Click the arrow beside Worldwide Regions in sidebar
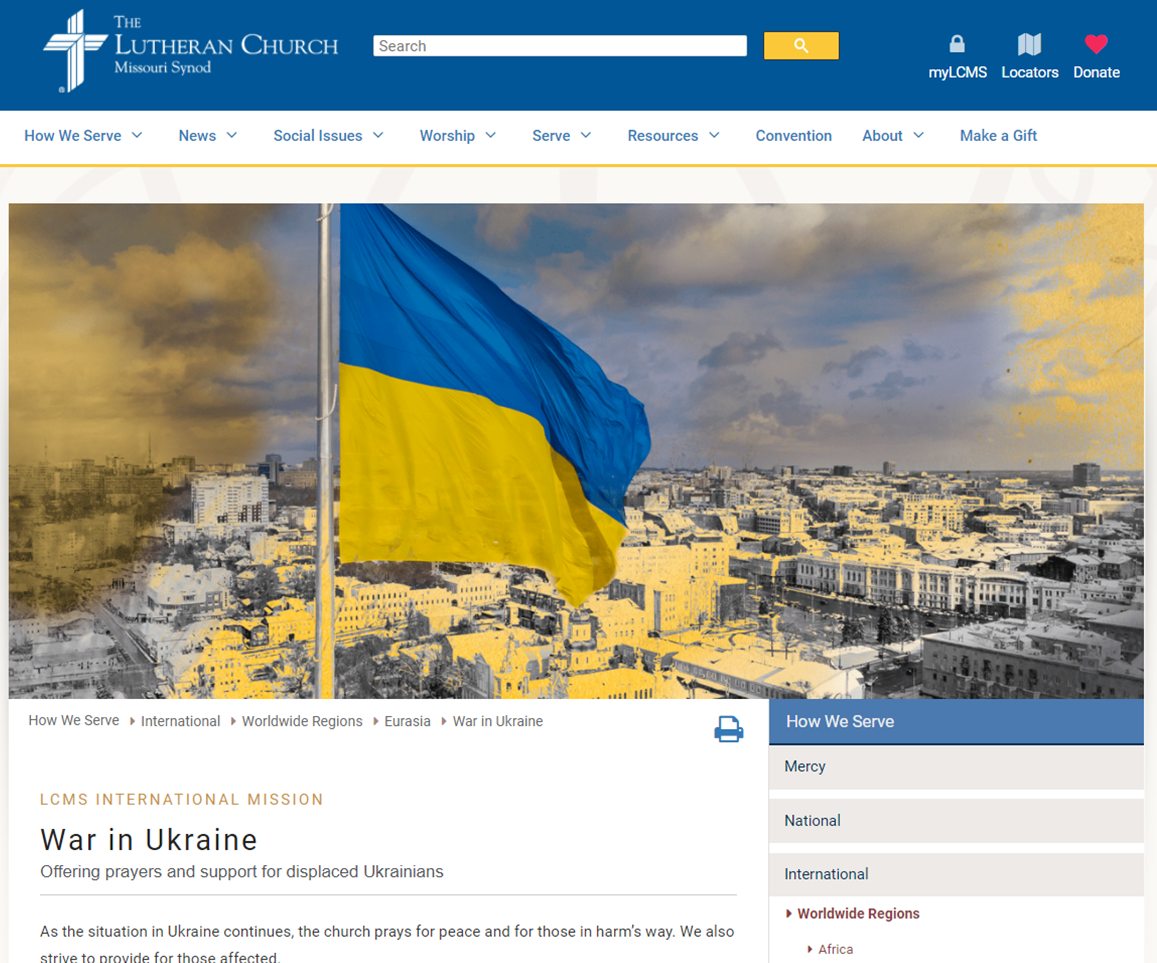 coord(789,914)
